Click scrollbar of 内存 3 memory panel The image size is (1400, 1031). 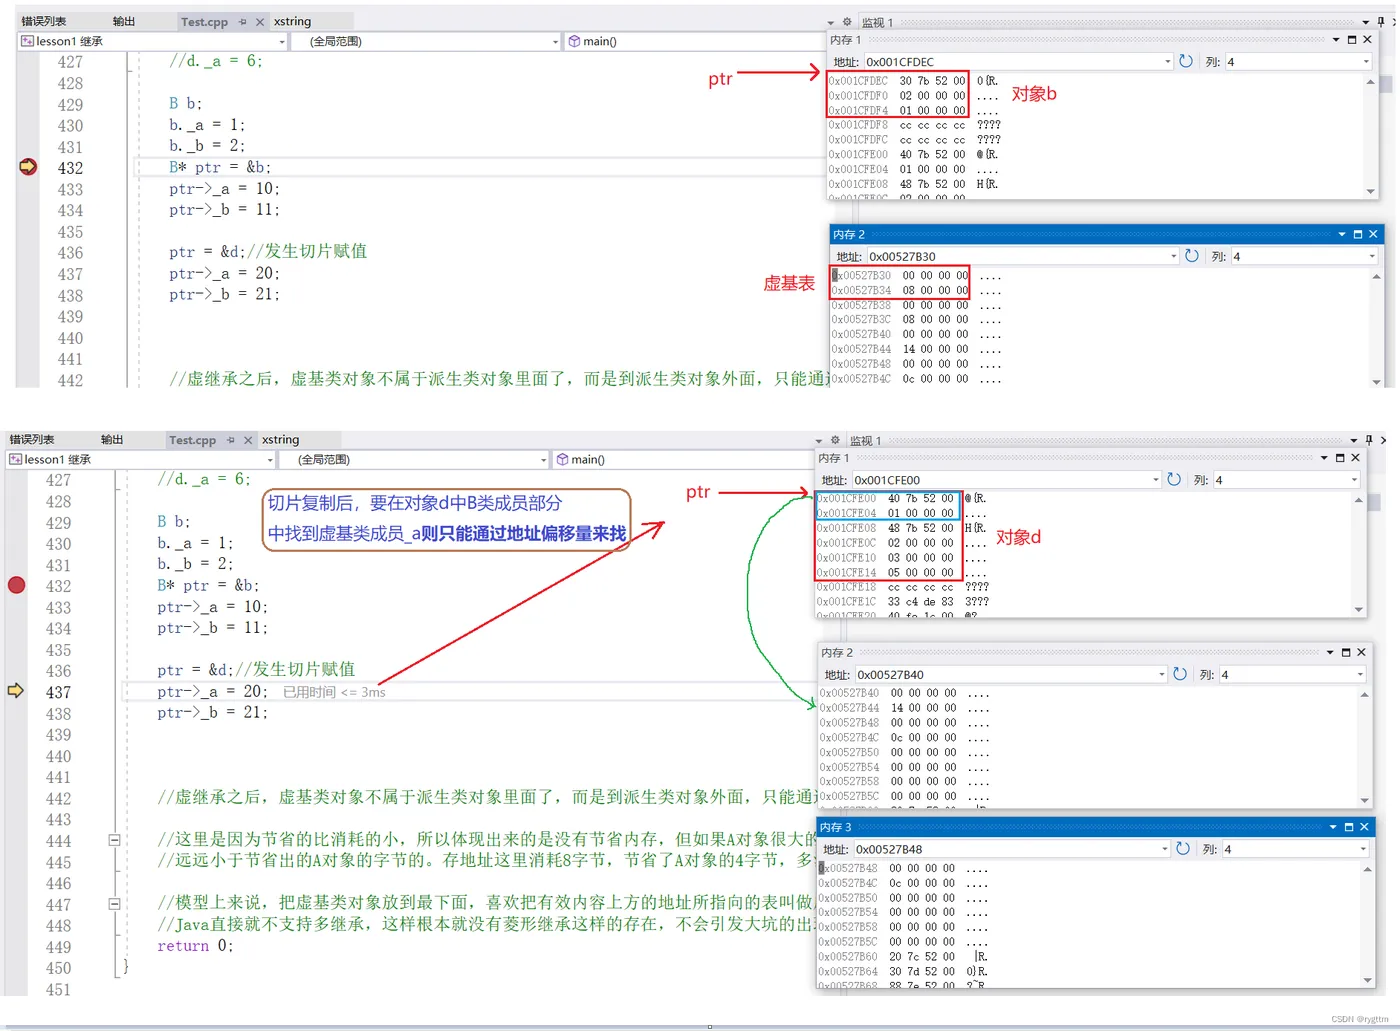[1367, 925]
